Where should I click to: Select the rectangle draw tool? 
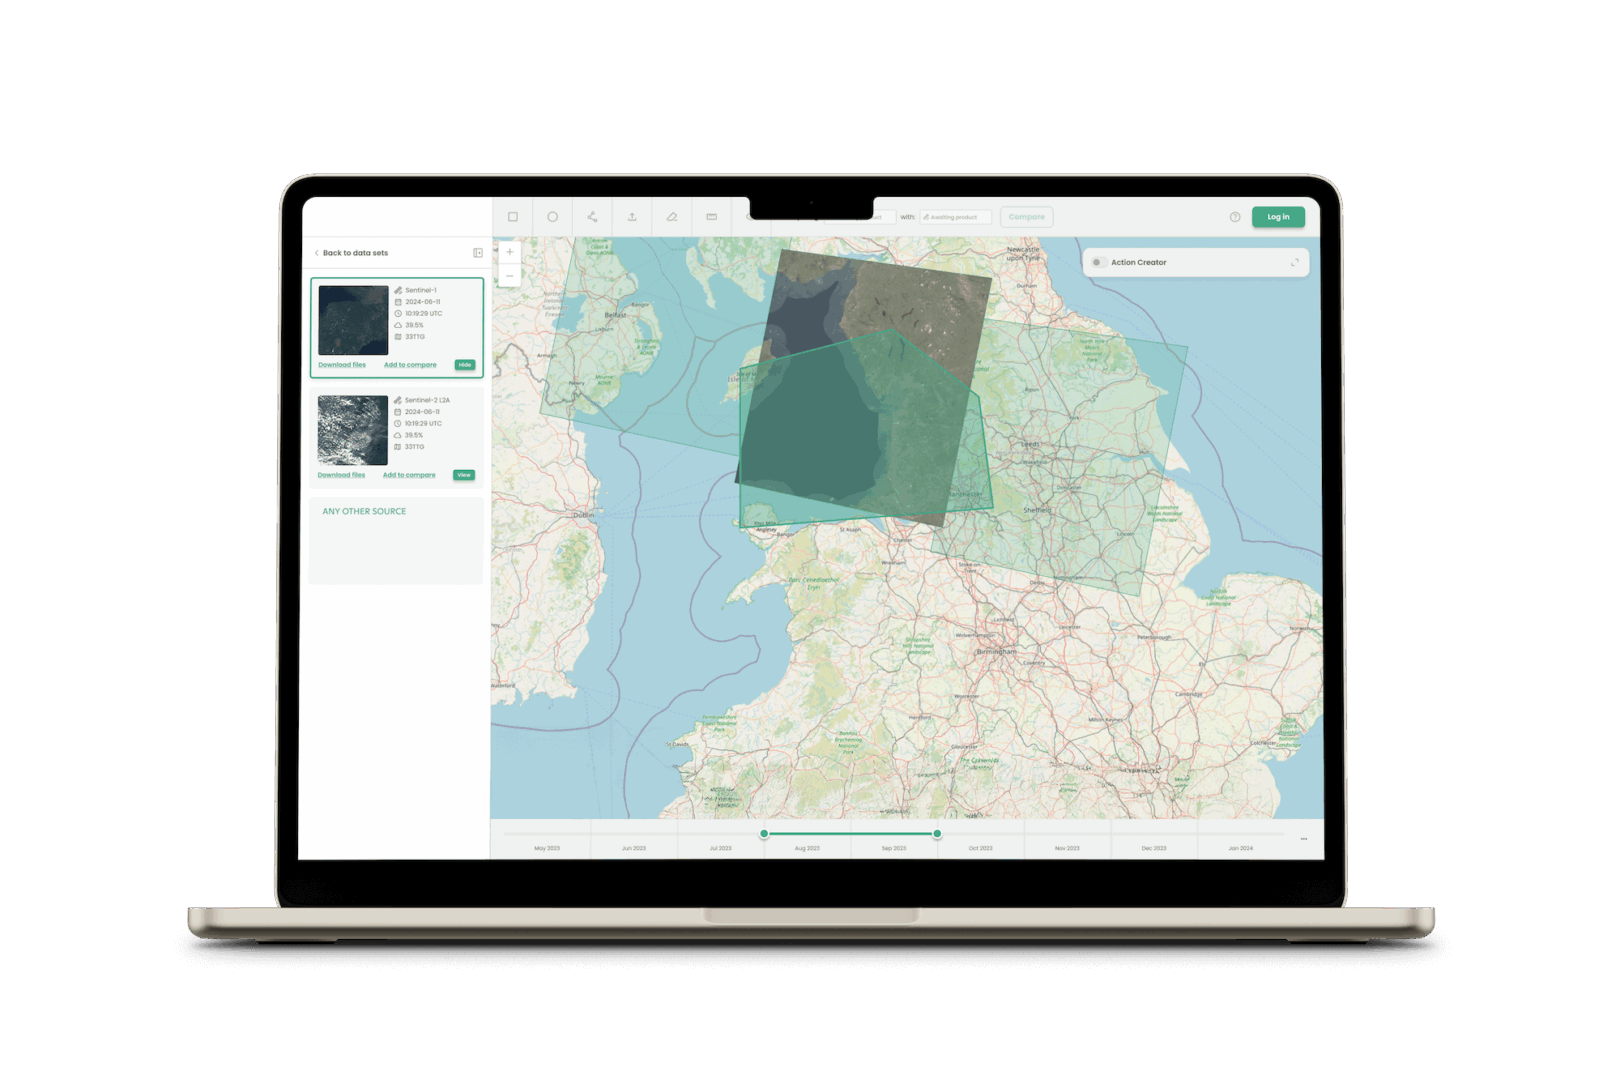point(513,217)
